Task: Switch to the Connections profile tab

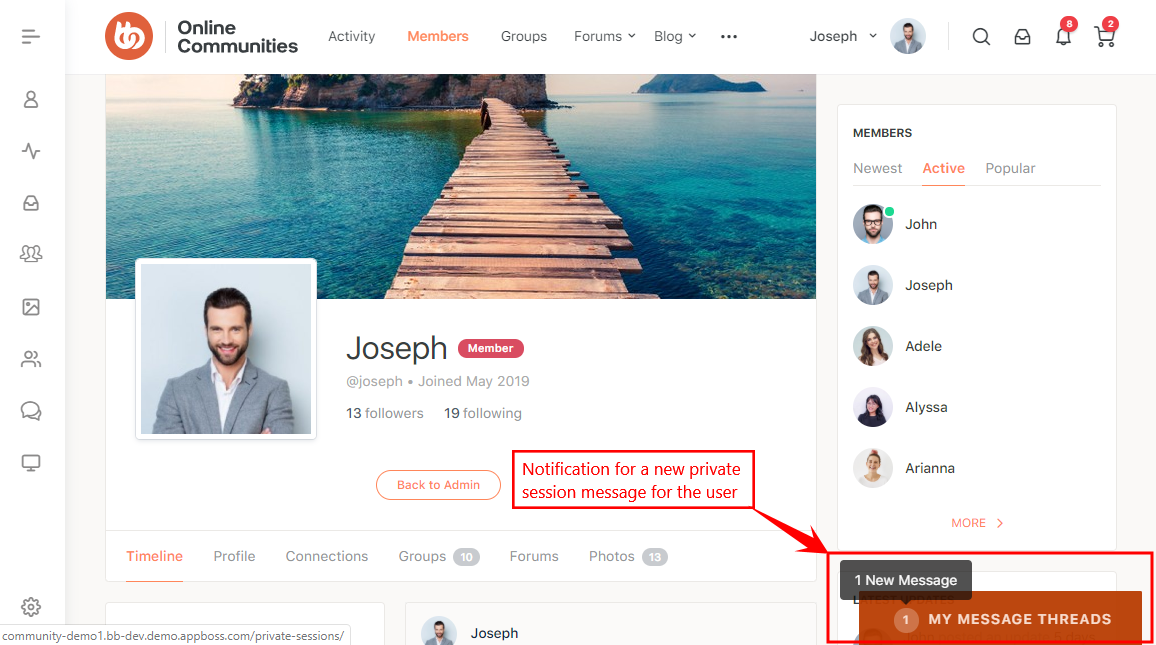Action: click(x=327, y=556)
